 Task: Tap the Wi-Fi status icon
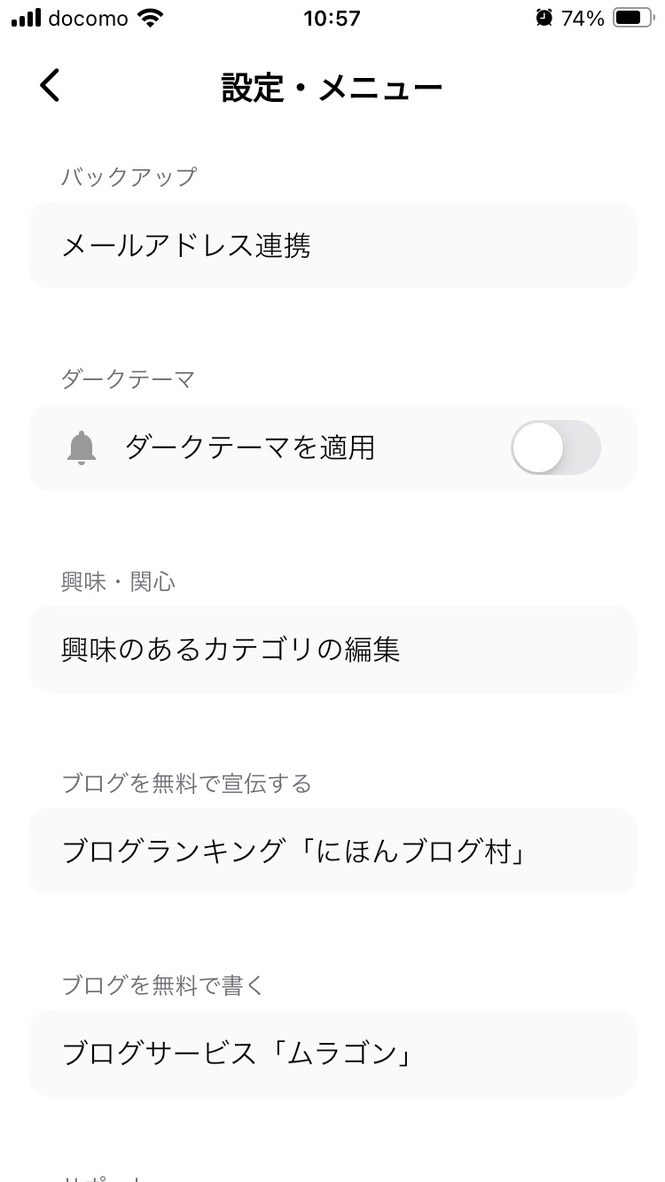[x=151, y=18]
